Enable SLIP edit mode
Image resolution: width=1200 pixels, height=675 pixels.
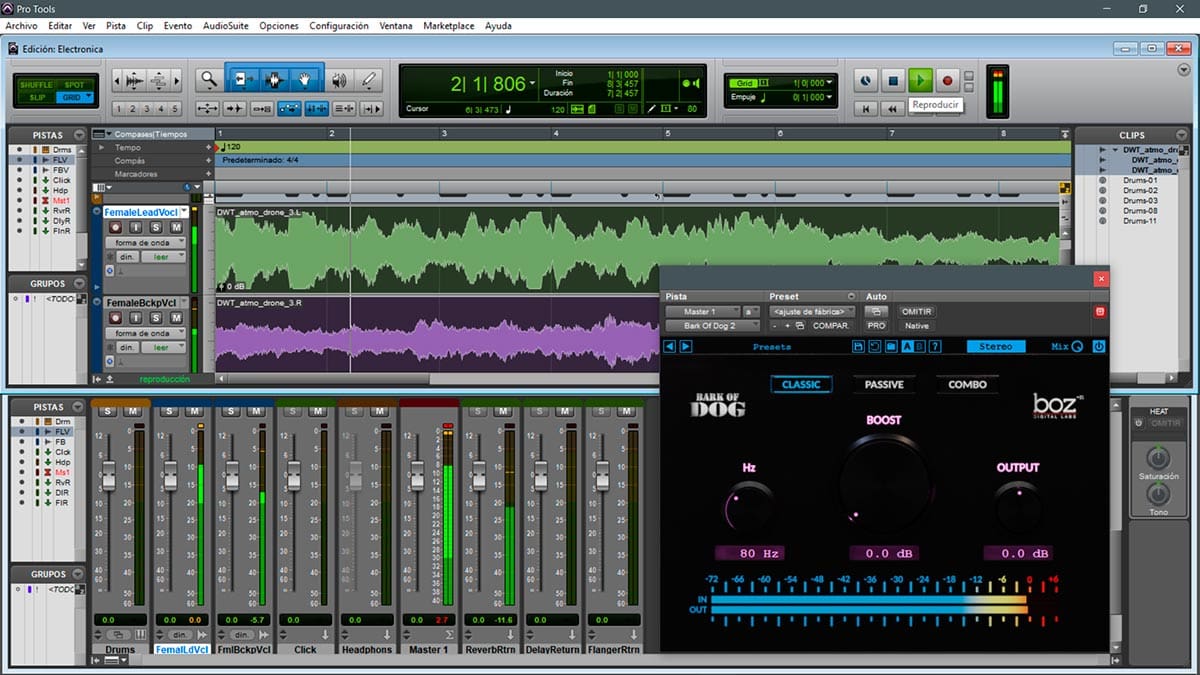[36, 97]
